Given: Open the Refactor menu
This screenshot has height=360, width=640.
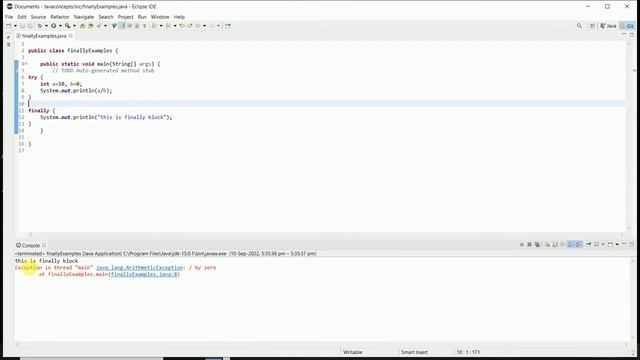Looking at the screenshot, I should pos(60,17).
